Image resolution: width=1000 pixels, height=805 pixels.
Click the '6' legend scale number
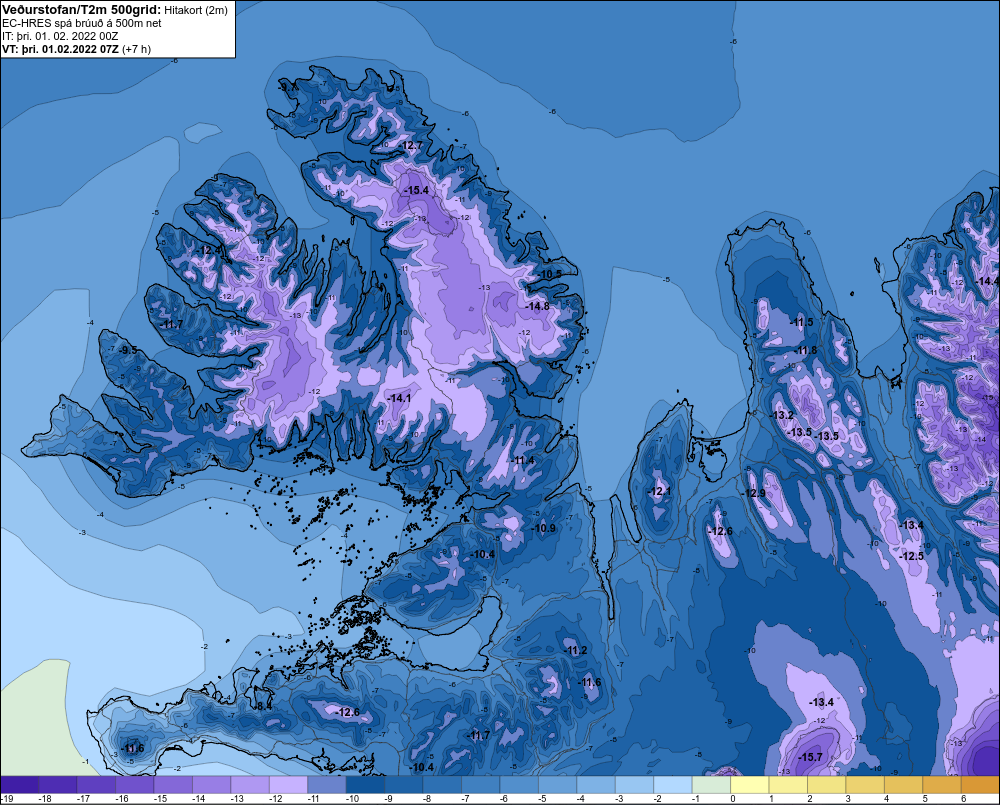click(964, 799)
